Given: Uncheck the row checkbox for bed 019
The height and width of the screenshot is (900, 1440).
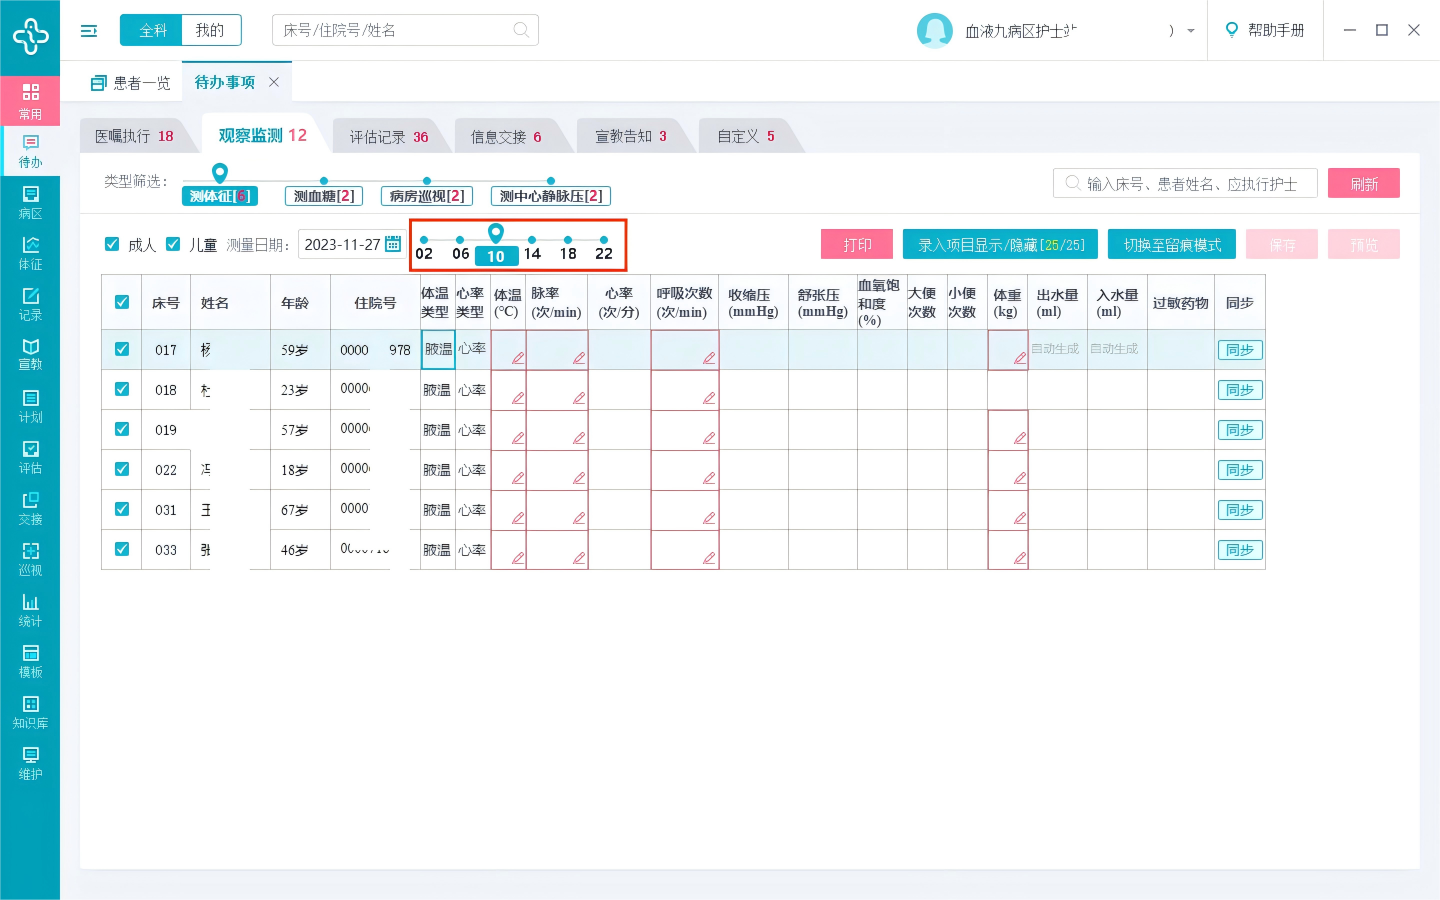Looking at the screenshot, I should pos(122,429).
